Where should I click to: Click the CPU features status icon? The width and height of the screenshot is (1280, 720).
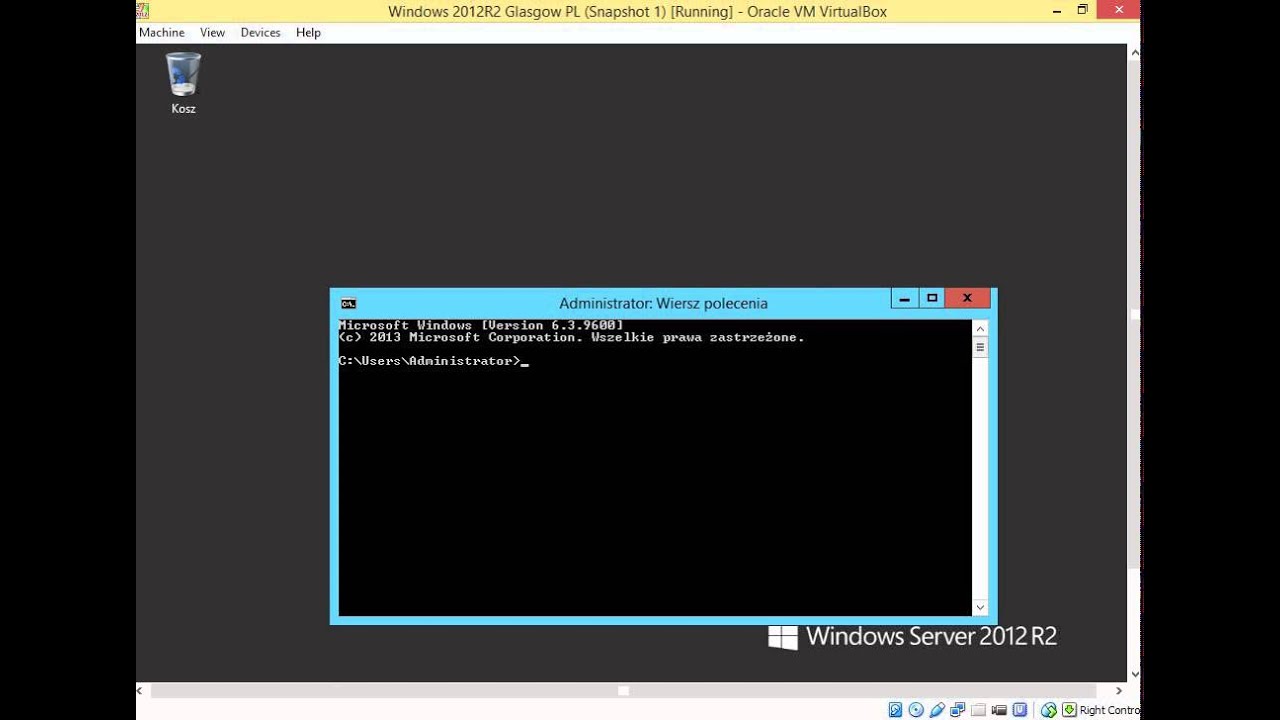[x=1020, y=710]
